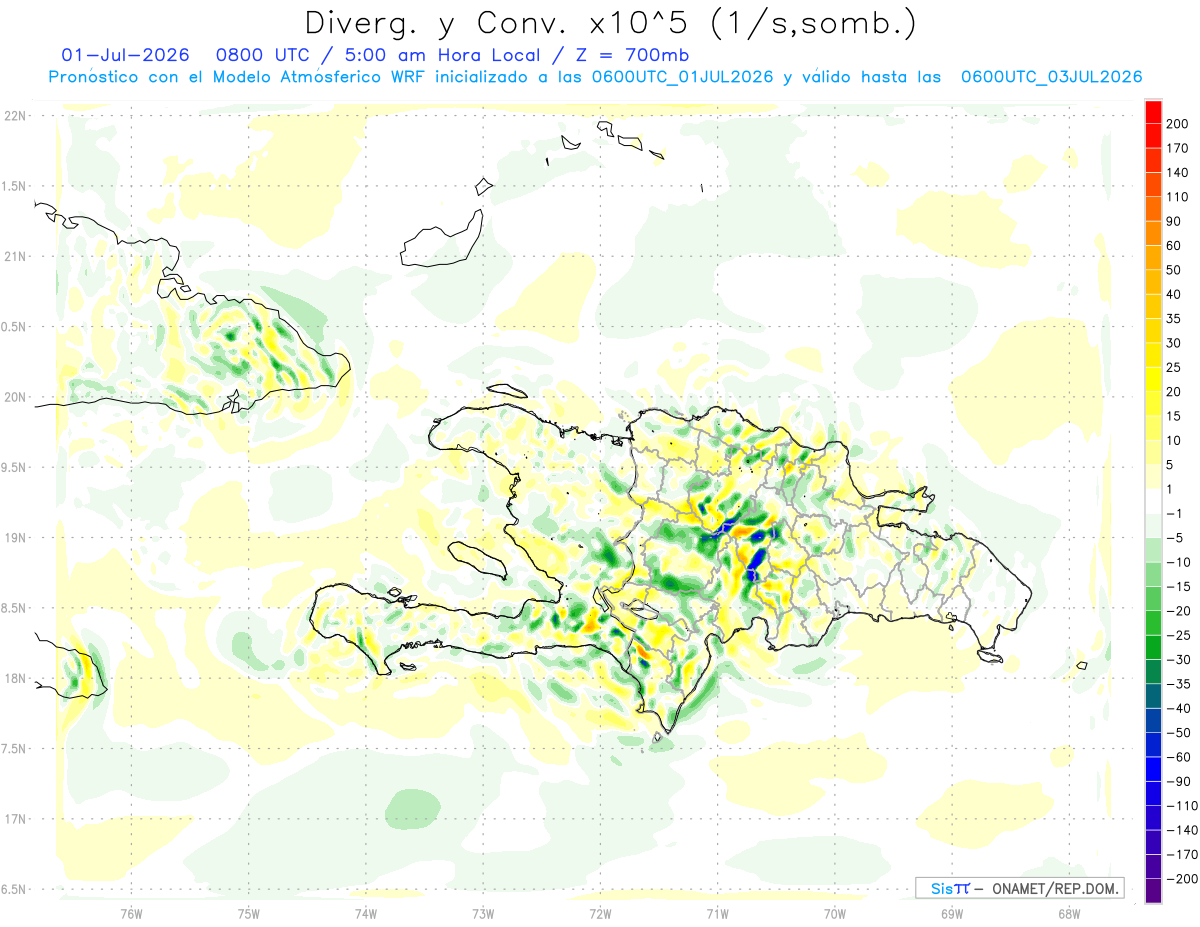Viewport: 1200px width, 927px height.
Task: Click the '0600UTC_03JUL2026' valid-until text
Action: [x=1051, y=77]
